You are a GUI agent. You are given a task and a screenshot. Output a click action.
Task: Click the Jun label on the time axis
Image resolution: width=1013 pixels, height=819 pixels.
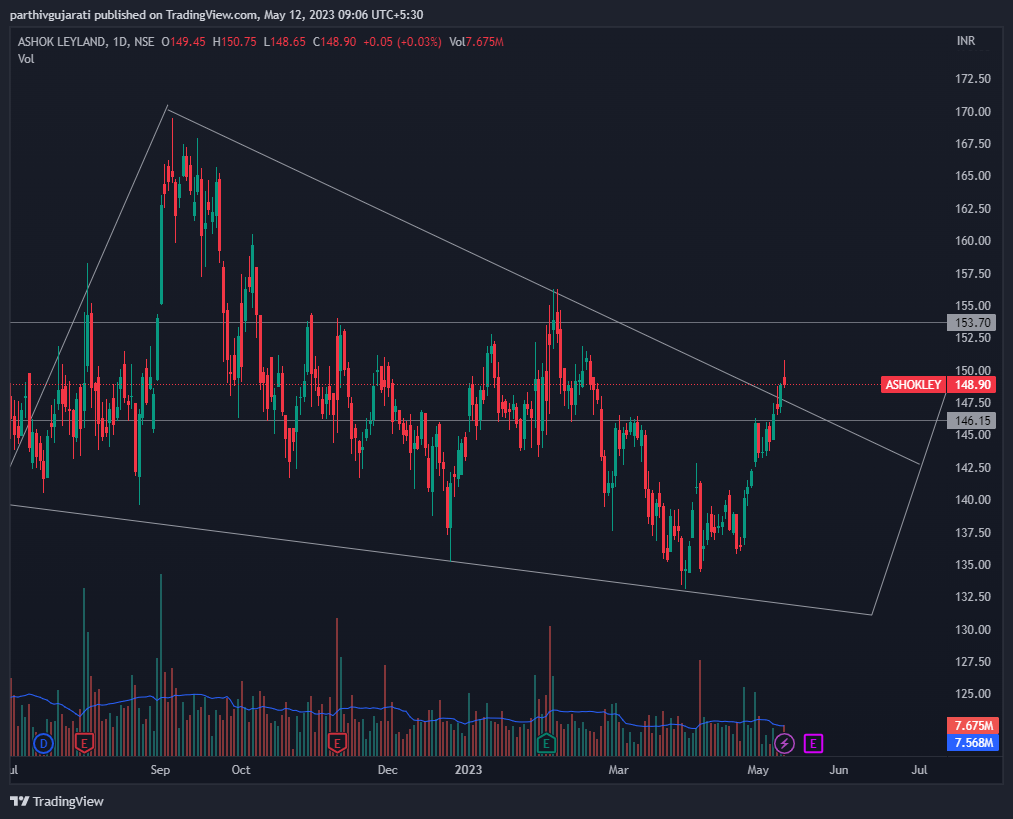coord(839,770)
